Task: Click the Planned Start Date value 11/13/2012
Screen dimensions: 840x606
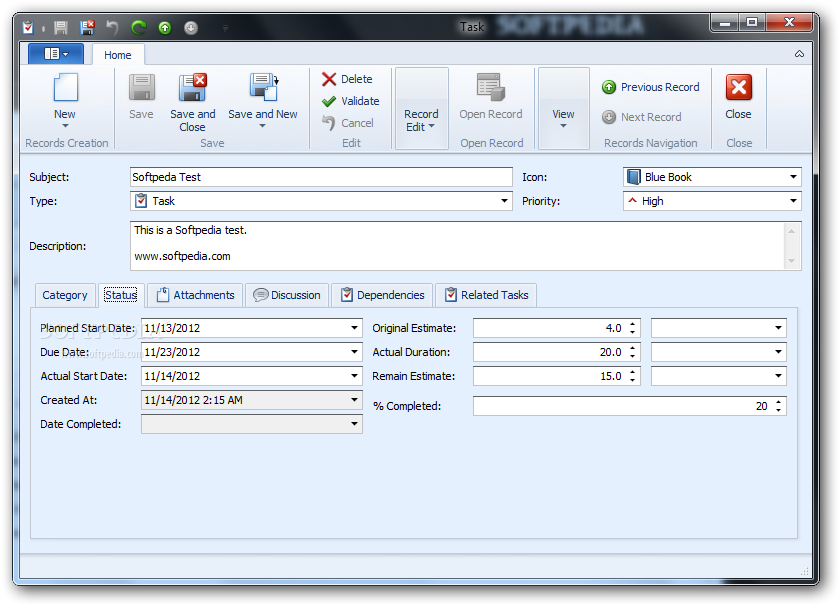Action: 172,328
